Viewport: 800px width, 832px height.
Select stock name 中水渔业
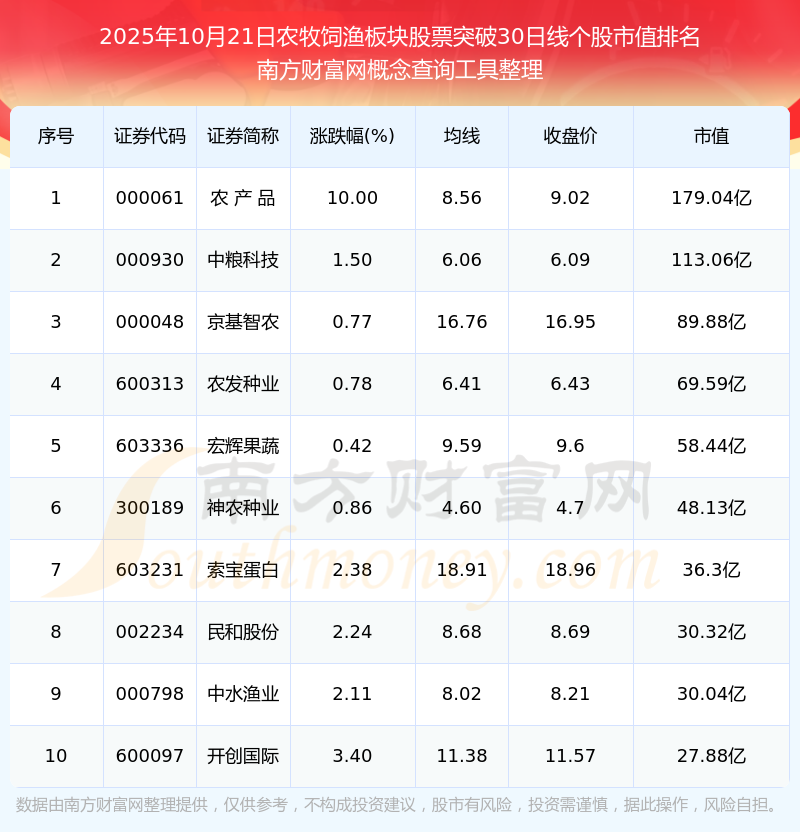pos(243,695)
